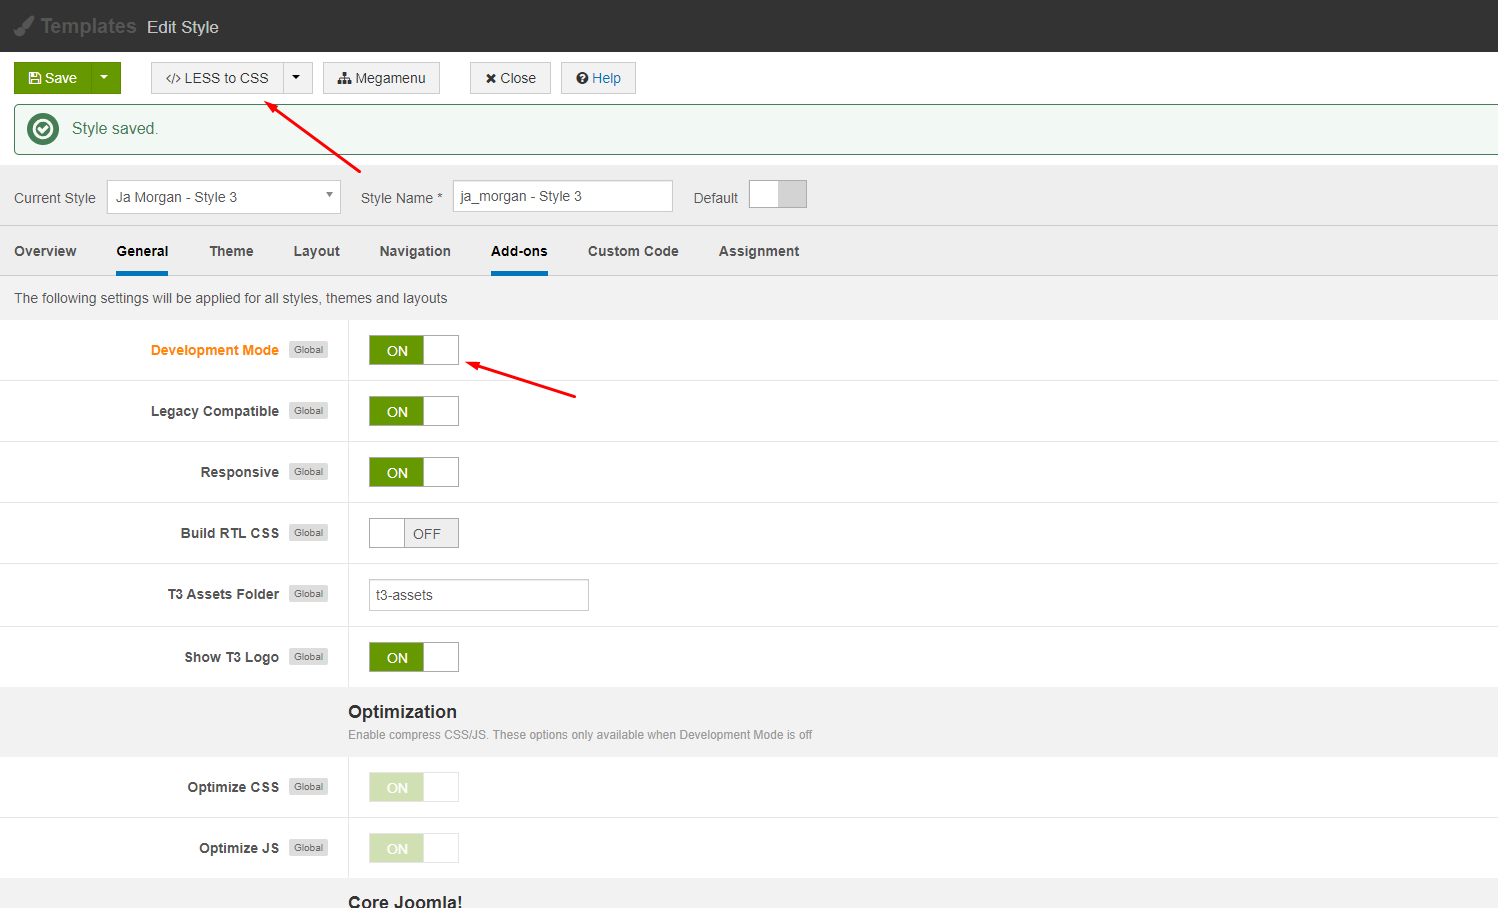The image size is (1498, 908).
Task: Click the Optimize CSS label
Action: pos(233,787)
